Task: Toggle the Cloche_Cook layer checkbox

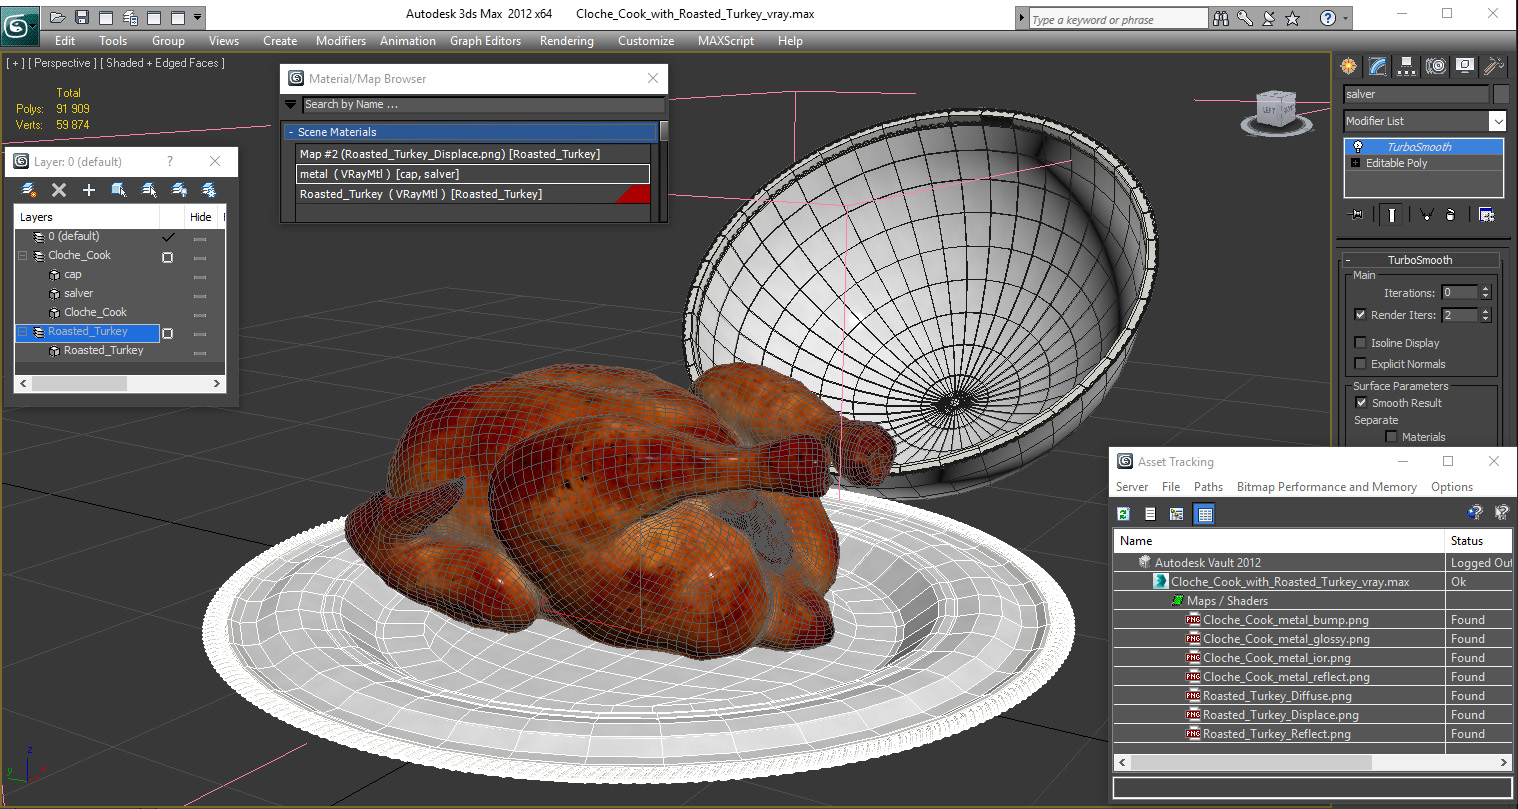Action: [168, 257]
